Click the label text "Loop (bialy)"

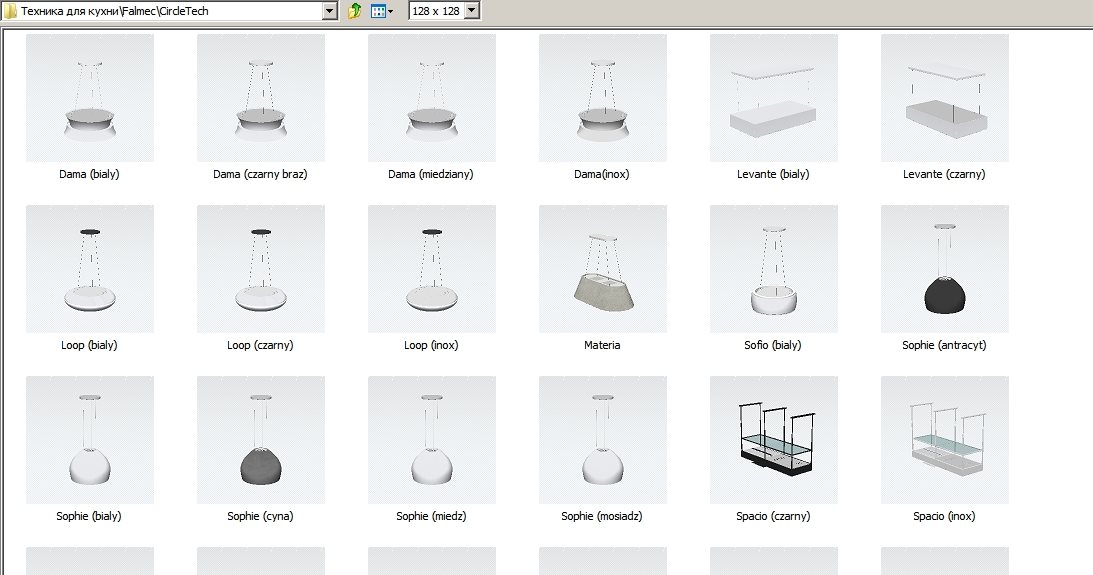[x=89, y=345]
